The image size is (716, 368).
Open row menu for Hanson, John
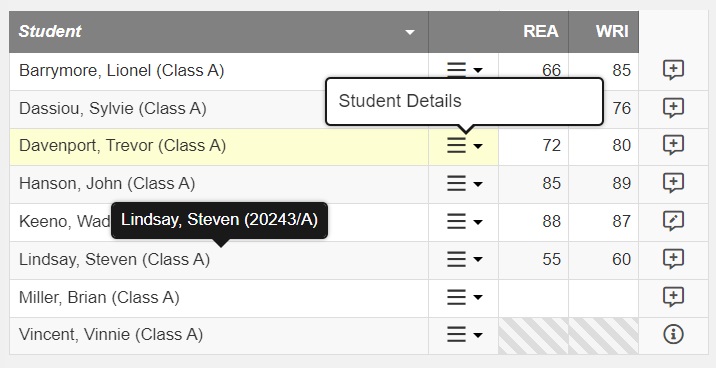[464, 184]
